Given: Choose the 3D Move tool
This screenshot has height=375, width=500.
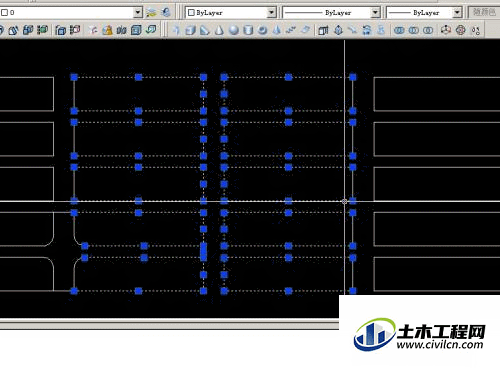Looking at the screenshot, I should coord(446,30).
